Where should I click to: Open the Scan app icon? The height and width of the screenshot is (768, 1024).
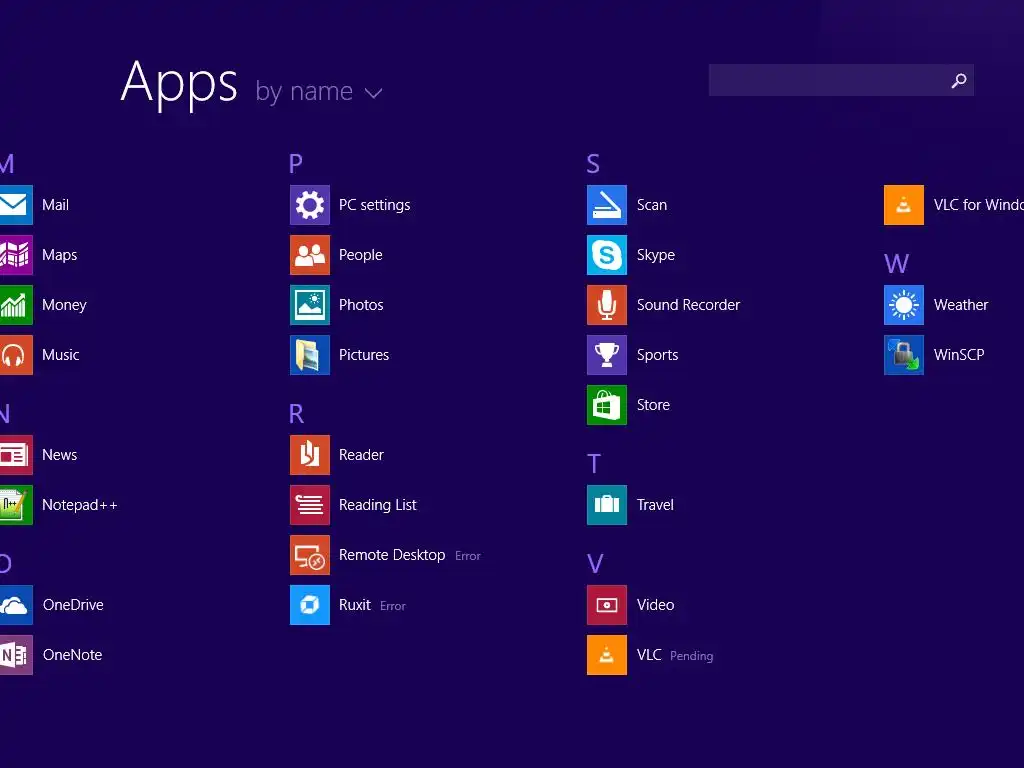click(x=607, y=204)
